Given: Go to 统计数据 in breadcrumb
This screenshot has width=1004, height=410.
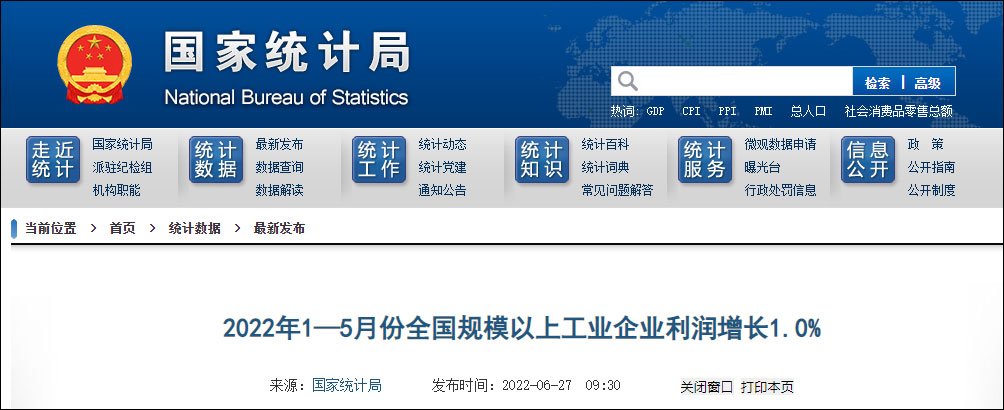Looking at the screenshot, I should pyautogui.click(x=195, y=229).
